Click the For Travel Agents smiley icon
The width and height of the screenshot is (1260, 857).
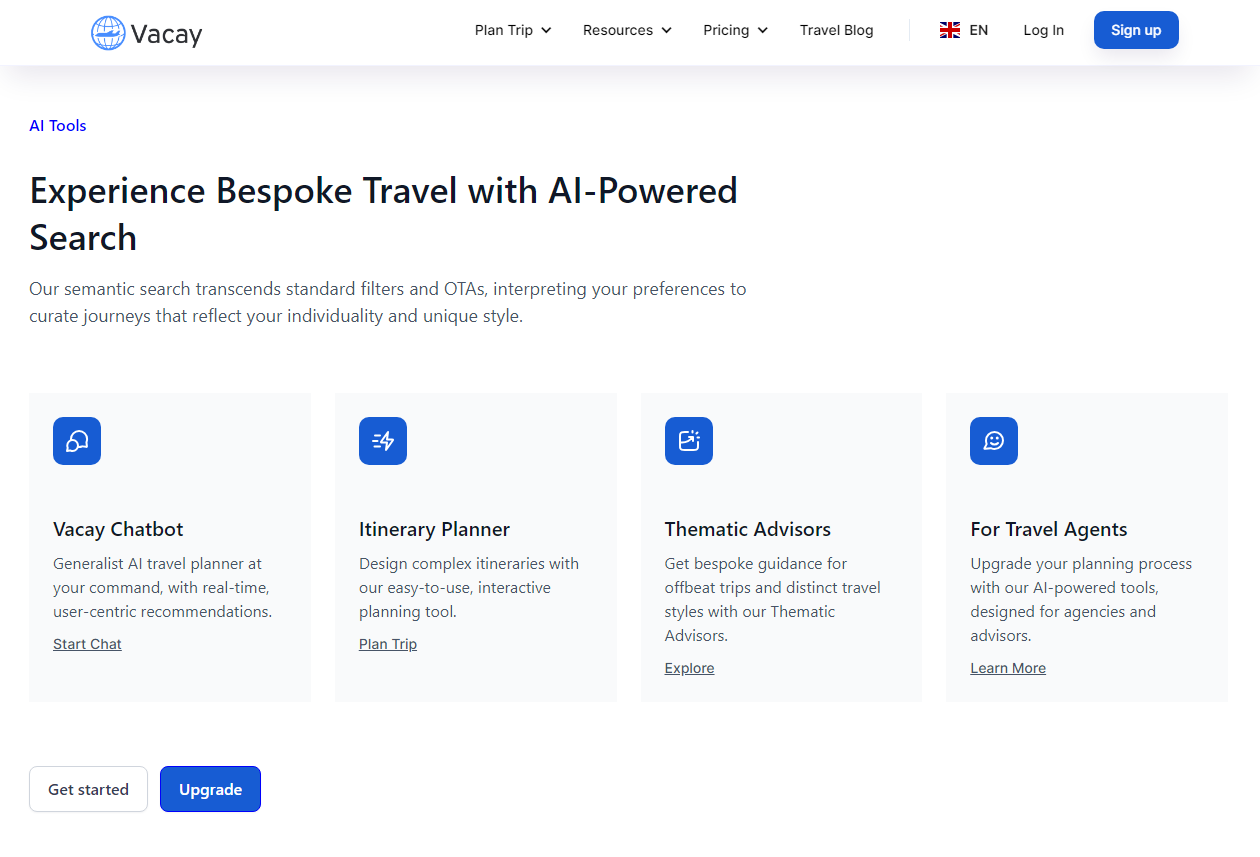[x=994, y=441]
